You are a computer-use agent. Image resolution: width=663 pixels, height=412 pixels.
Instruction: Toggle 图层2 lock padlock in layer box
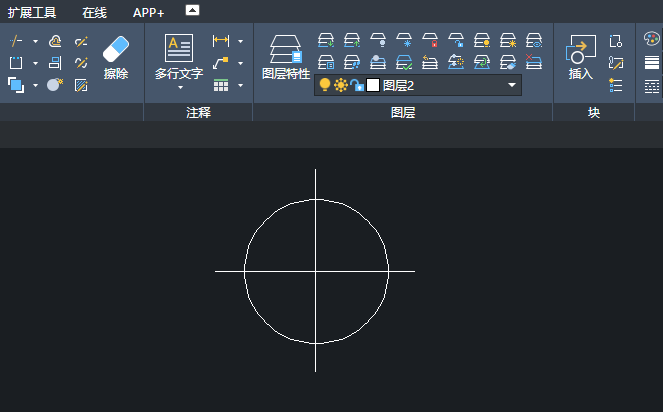point(357,85)
